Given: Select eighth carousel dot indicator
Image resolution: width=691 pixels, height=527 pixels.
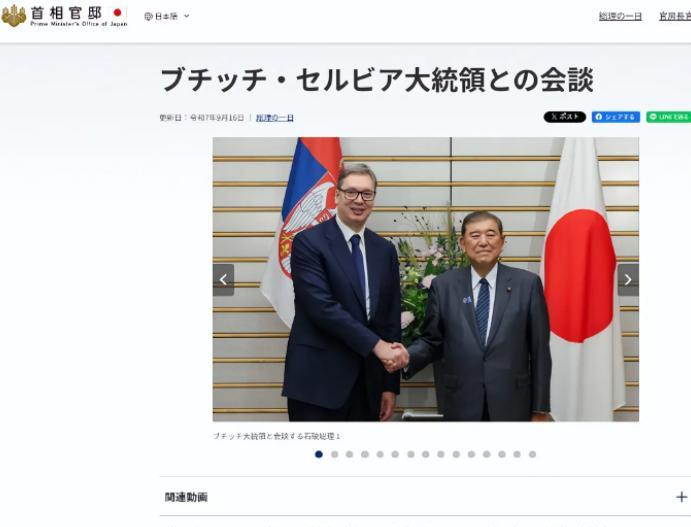Looking at the screenshot, I should pos(426,454).
